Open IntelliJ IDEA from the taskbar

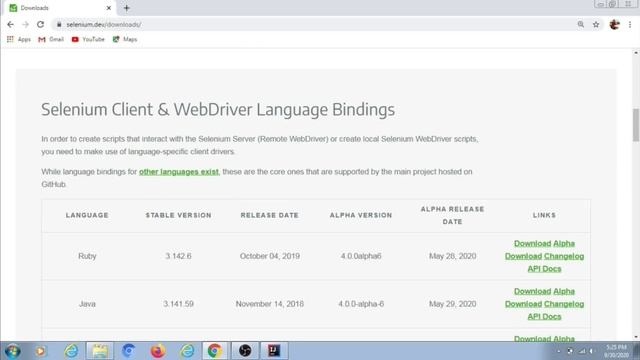click(274, 351)
